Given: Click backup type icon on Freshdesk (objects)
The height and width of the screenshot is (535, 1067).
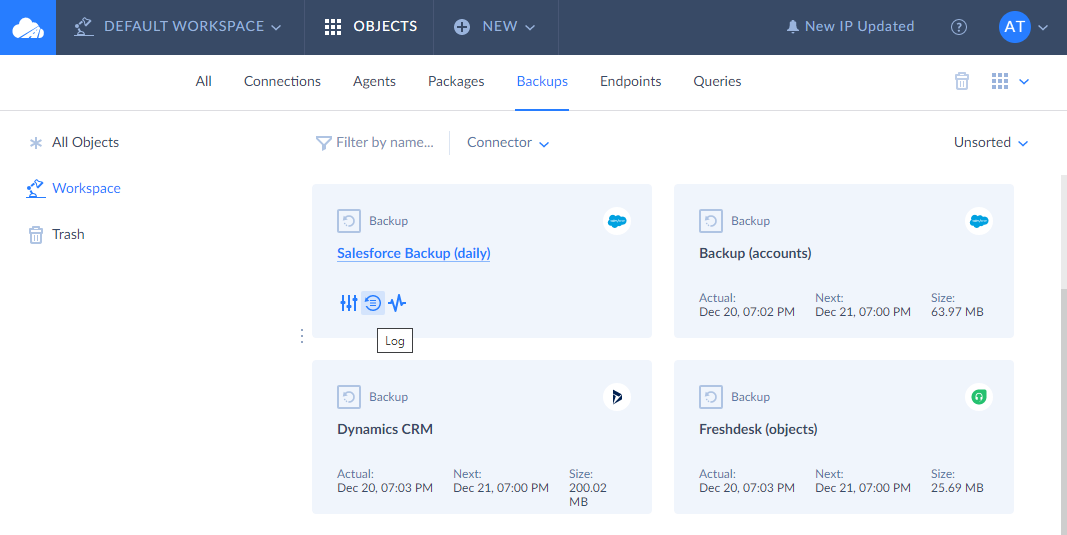Looking at the screenshot, I should point(710,397).
